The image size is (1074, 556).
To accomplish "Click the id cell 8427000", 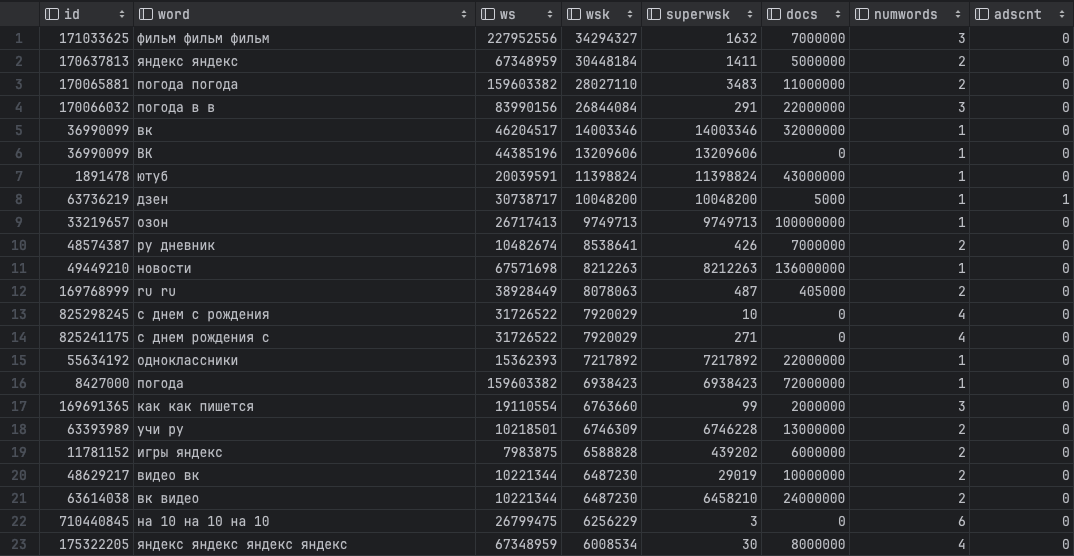I will 86,383.
